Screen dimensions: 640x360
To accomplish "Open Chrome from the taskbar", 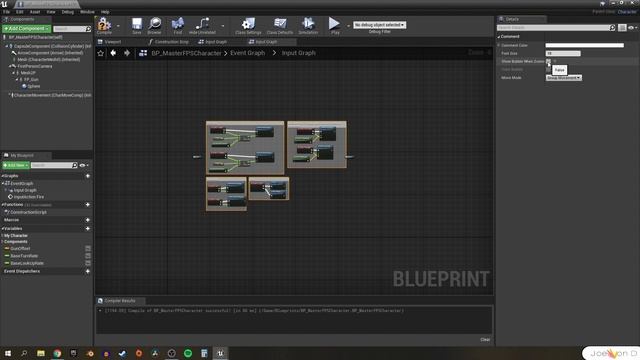I will (x=57, y=353).
